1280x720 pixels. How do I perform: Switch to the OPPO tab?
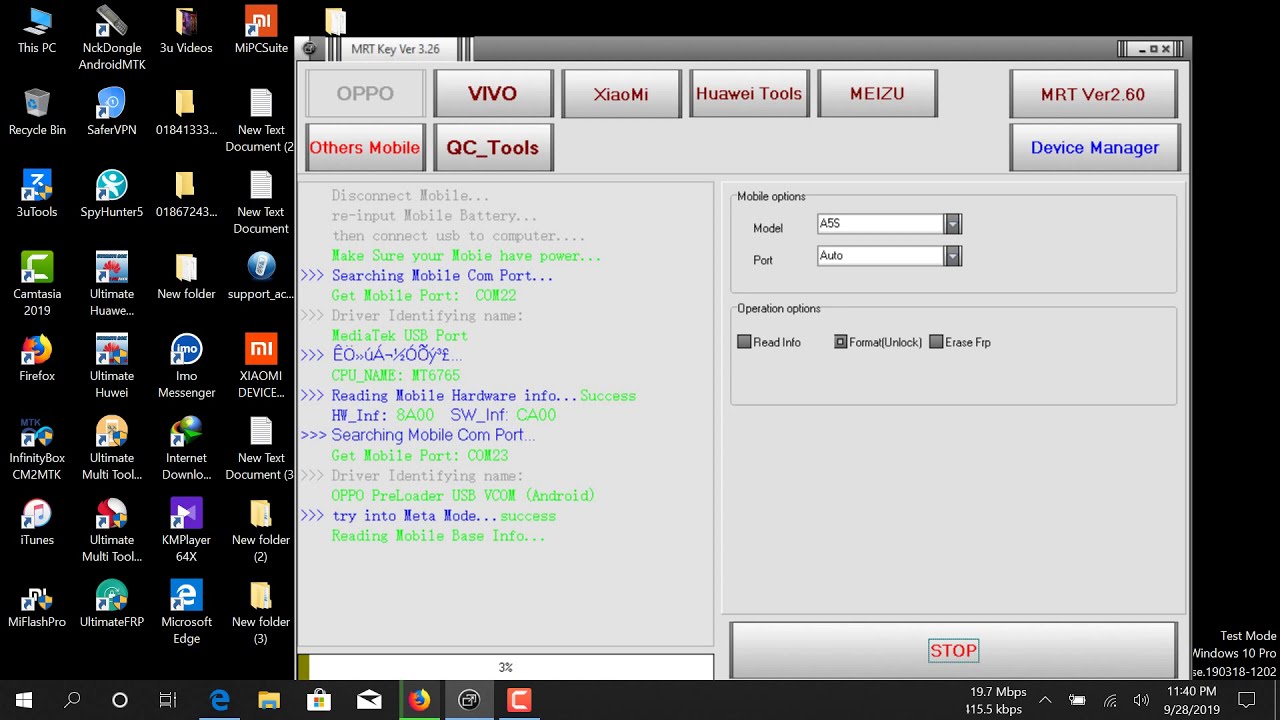coord(365,94)
